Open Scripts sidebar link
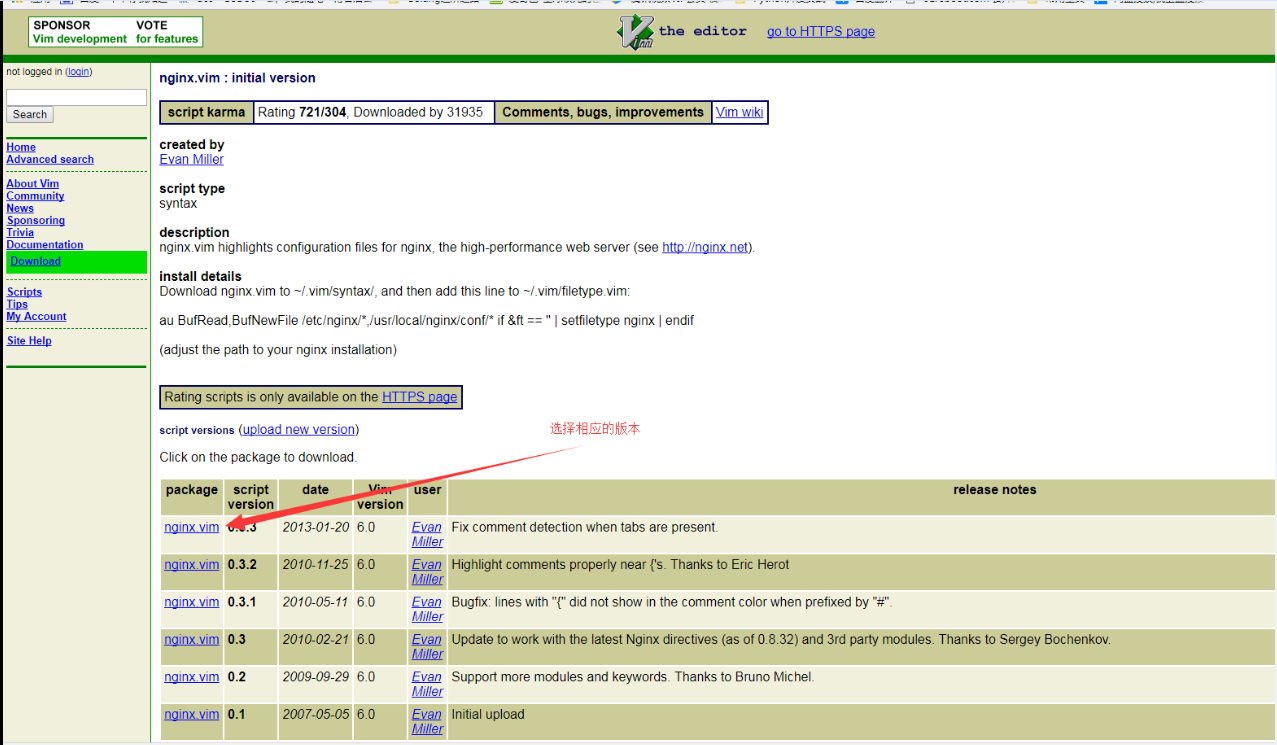This screenshot has height=745, width=1277. (x=24, y=292)
